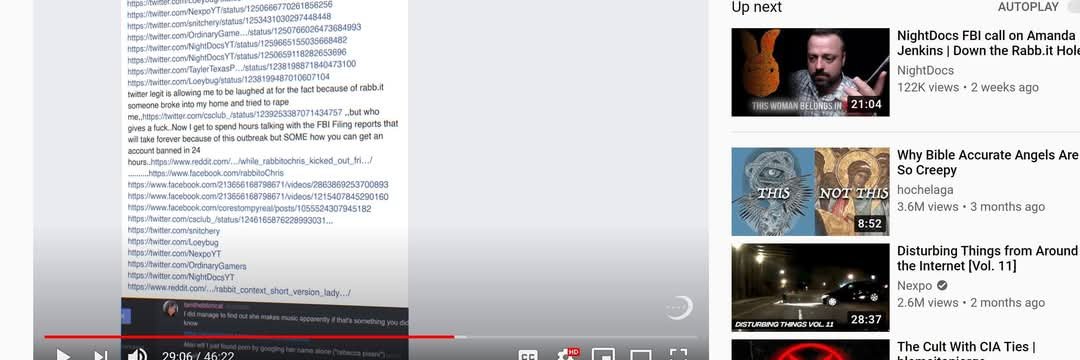This screenshot has height=360, width=1080.
Task: Click the 8:52 duration badge
Action: (x=869, y=224)
